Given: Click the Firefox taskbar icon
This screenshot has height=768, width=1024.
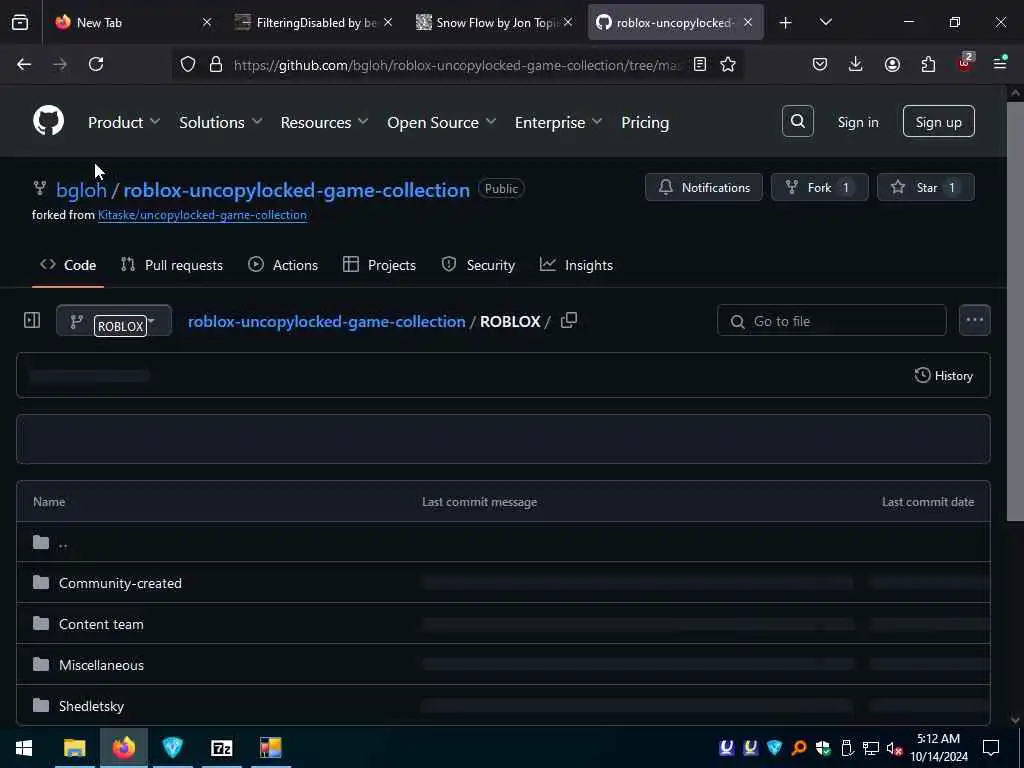Looking at the screenshot, I should coord(123,748).
